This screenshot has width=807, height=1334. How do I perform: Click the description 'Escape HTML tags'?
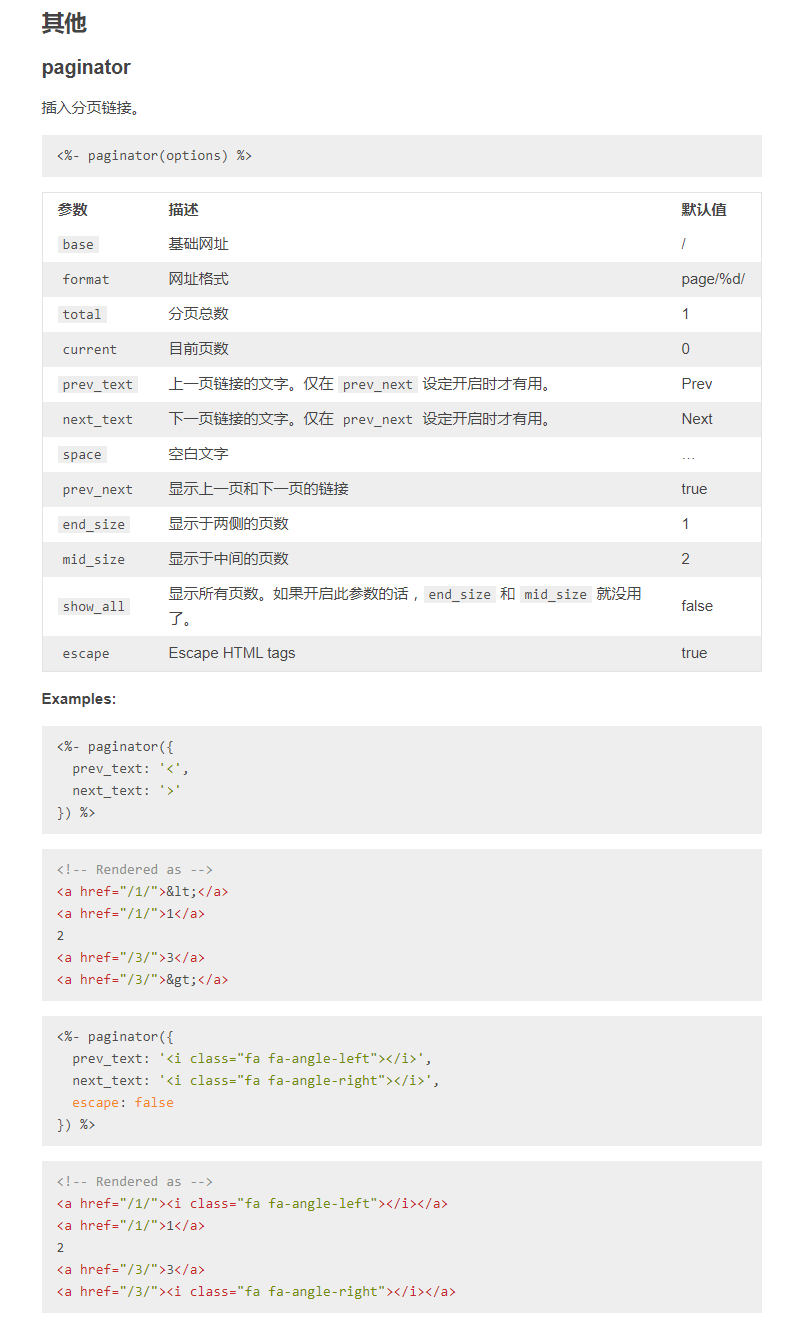pos(232,653)
